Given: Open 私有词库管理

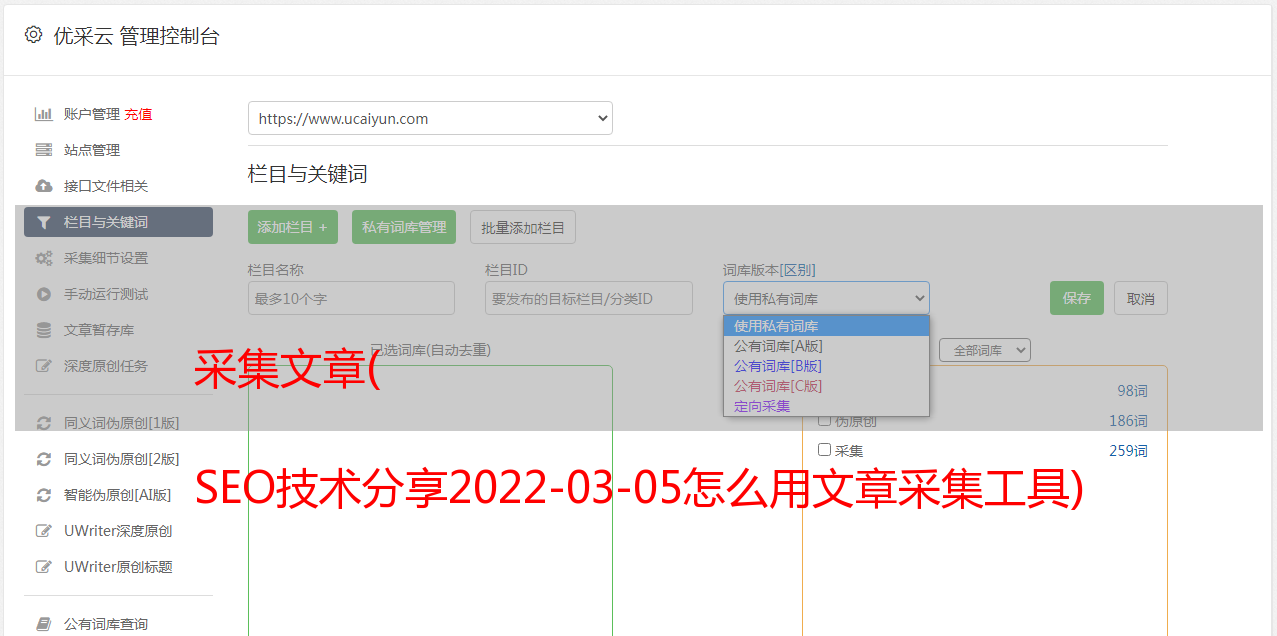Looking at the screenshot, I should click(x=404, y=227).
